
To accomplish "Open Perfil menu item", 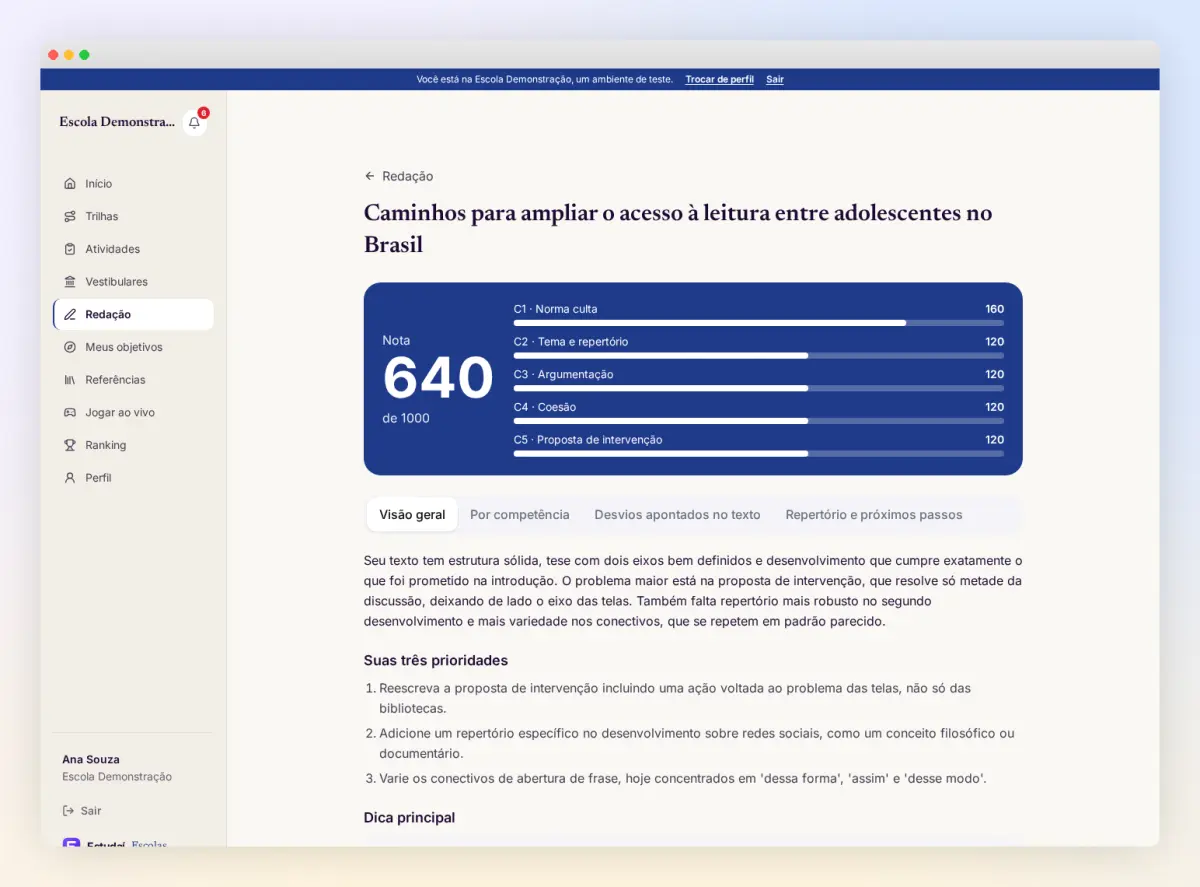I will (x=133, y=478).
